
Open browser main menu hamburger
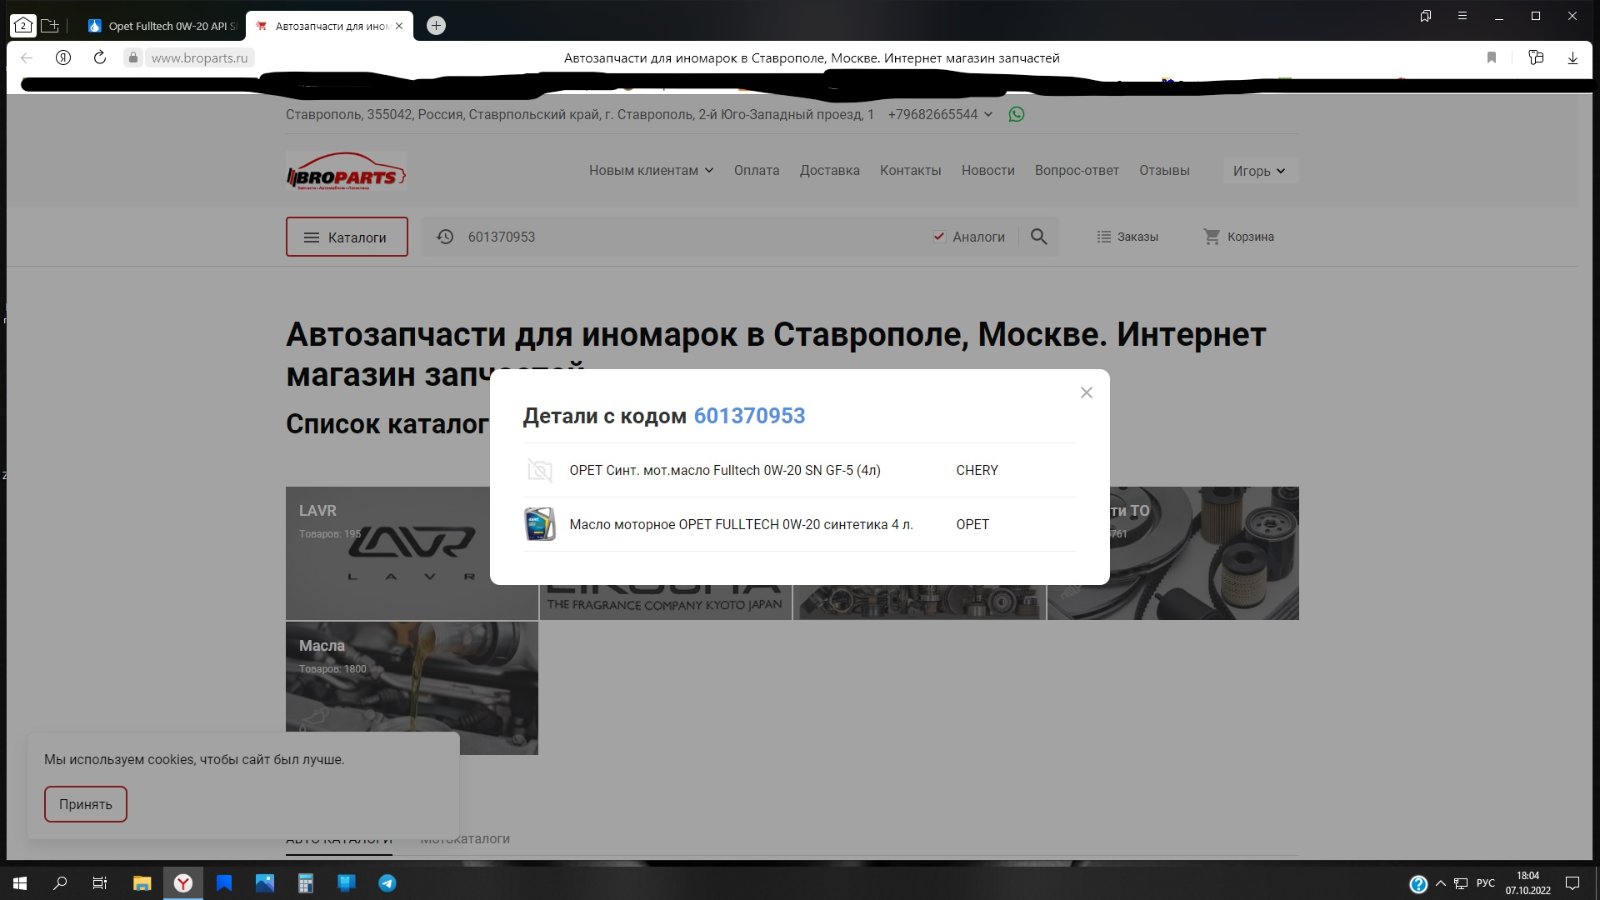pos(1462,15)
